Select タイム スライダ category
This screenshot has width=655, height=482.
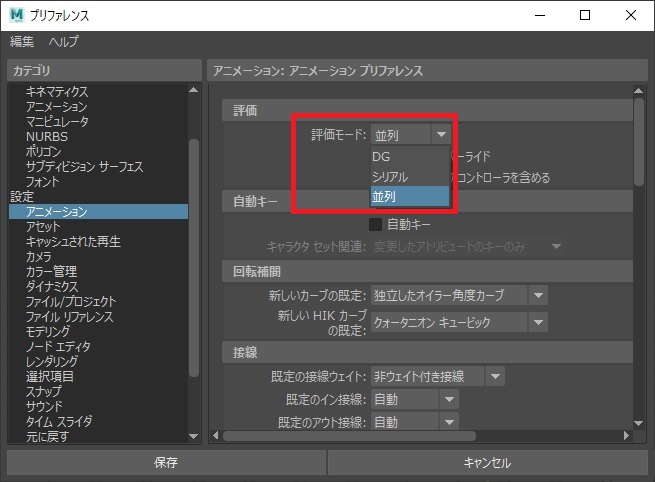point(59,421)
